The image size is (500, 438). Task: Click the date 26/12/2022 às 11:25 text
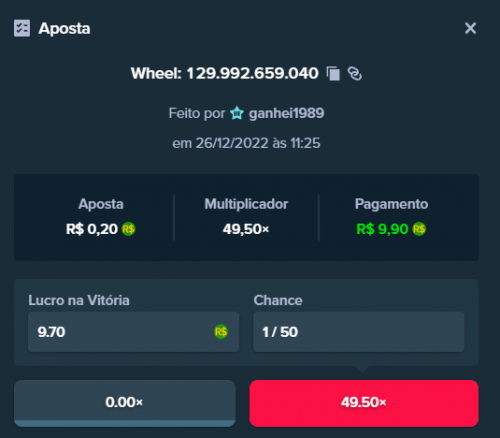tap(246, 143)
